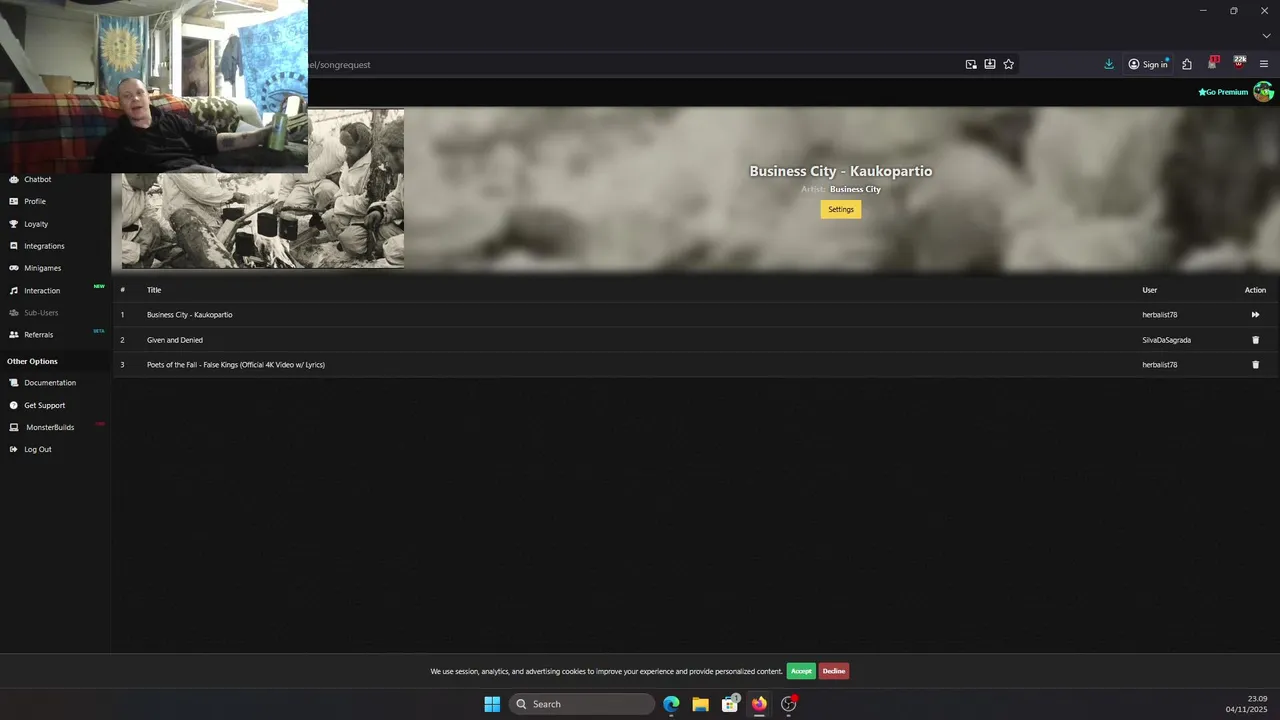Open the Loyalty sidebar section

[36, 224]
